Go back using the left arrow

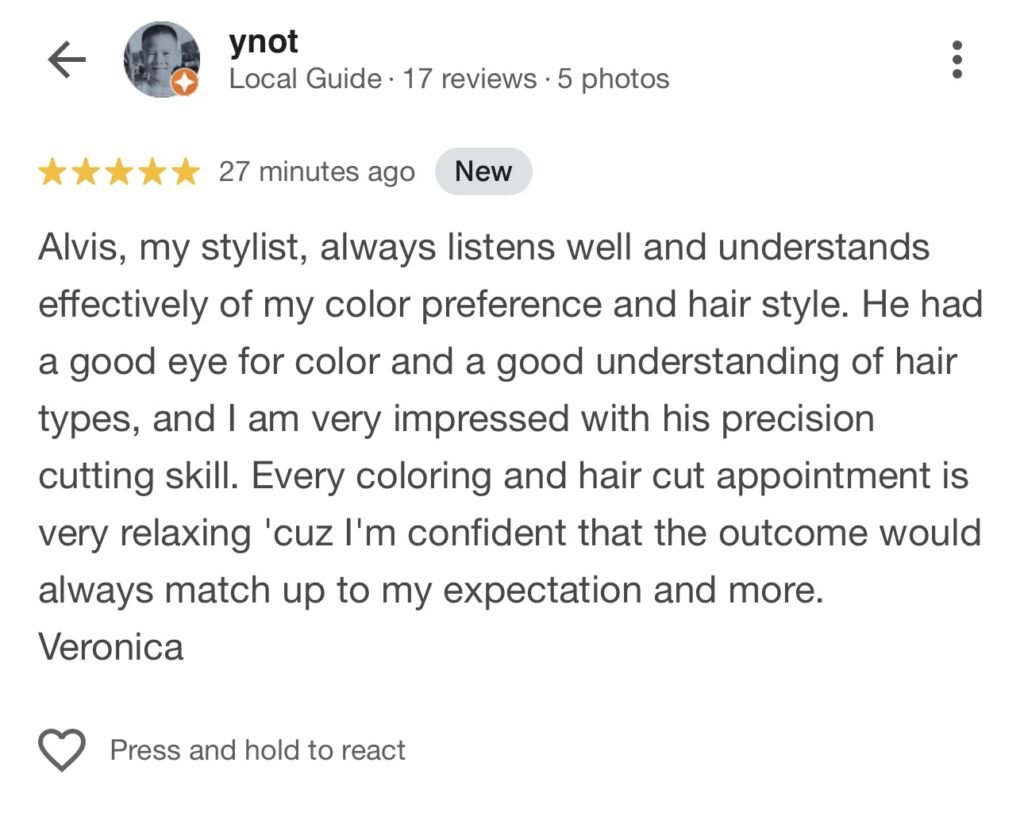click(x=67, y=61)
